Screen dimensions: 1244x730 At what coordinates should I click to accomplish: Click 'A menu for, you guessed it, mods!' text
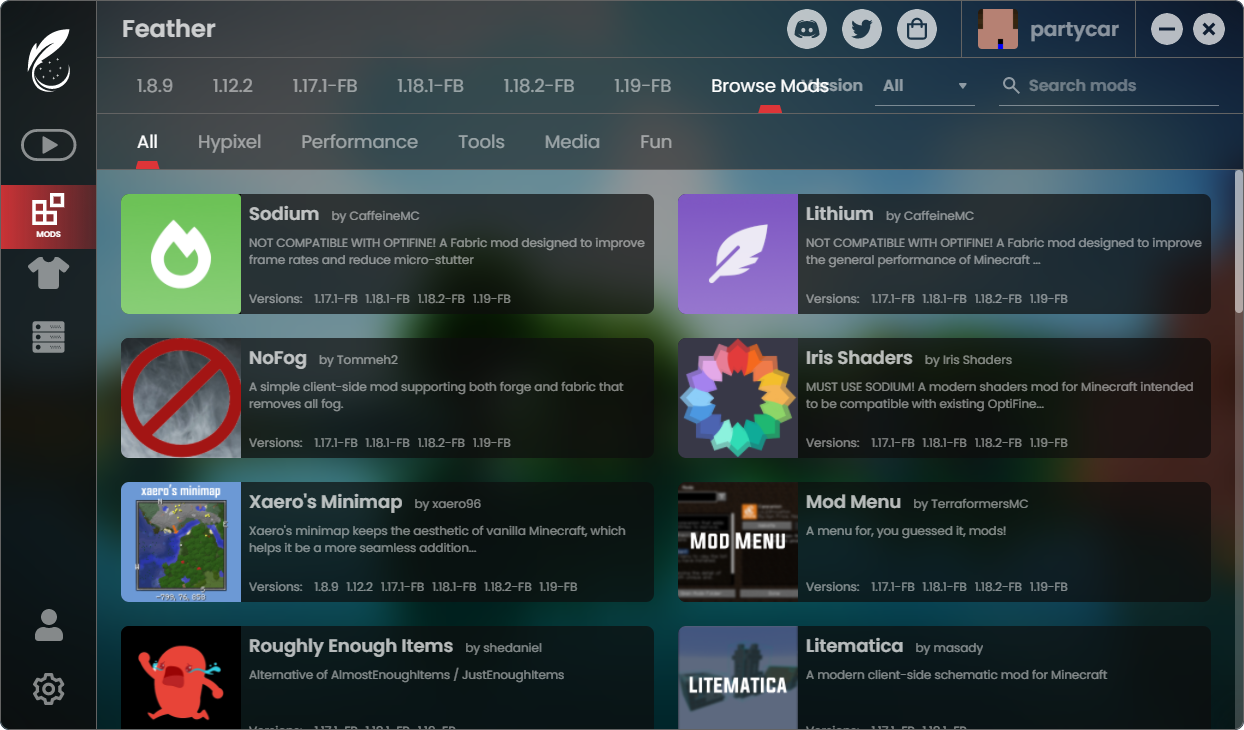click(x=906, y=531)
